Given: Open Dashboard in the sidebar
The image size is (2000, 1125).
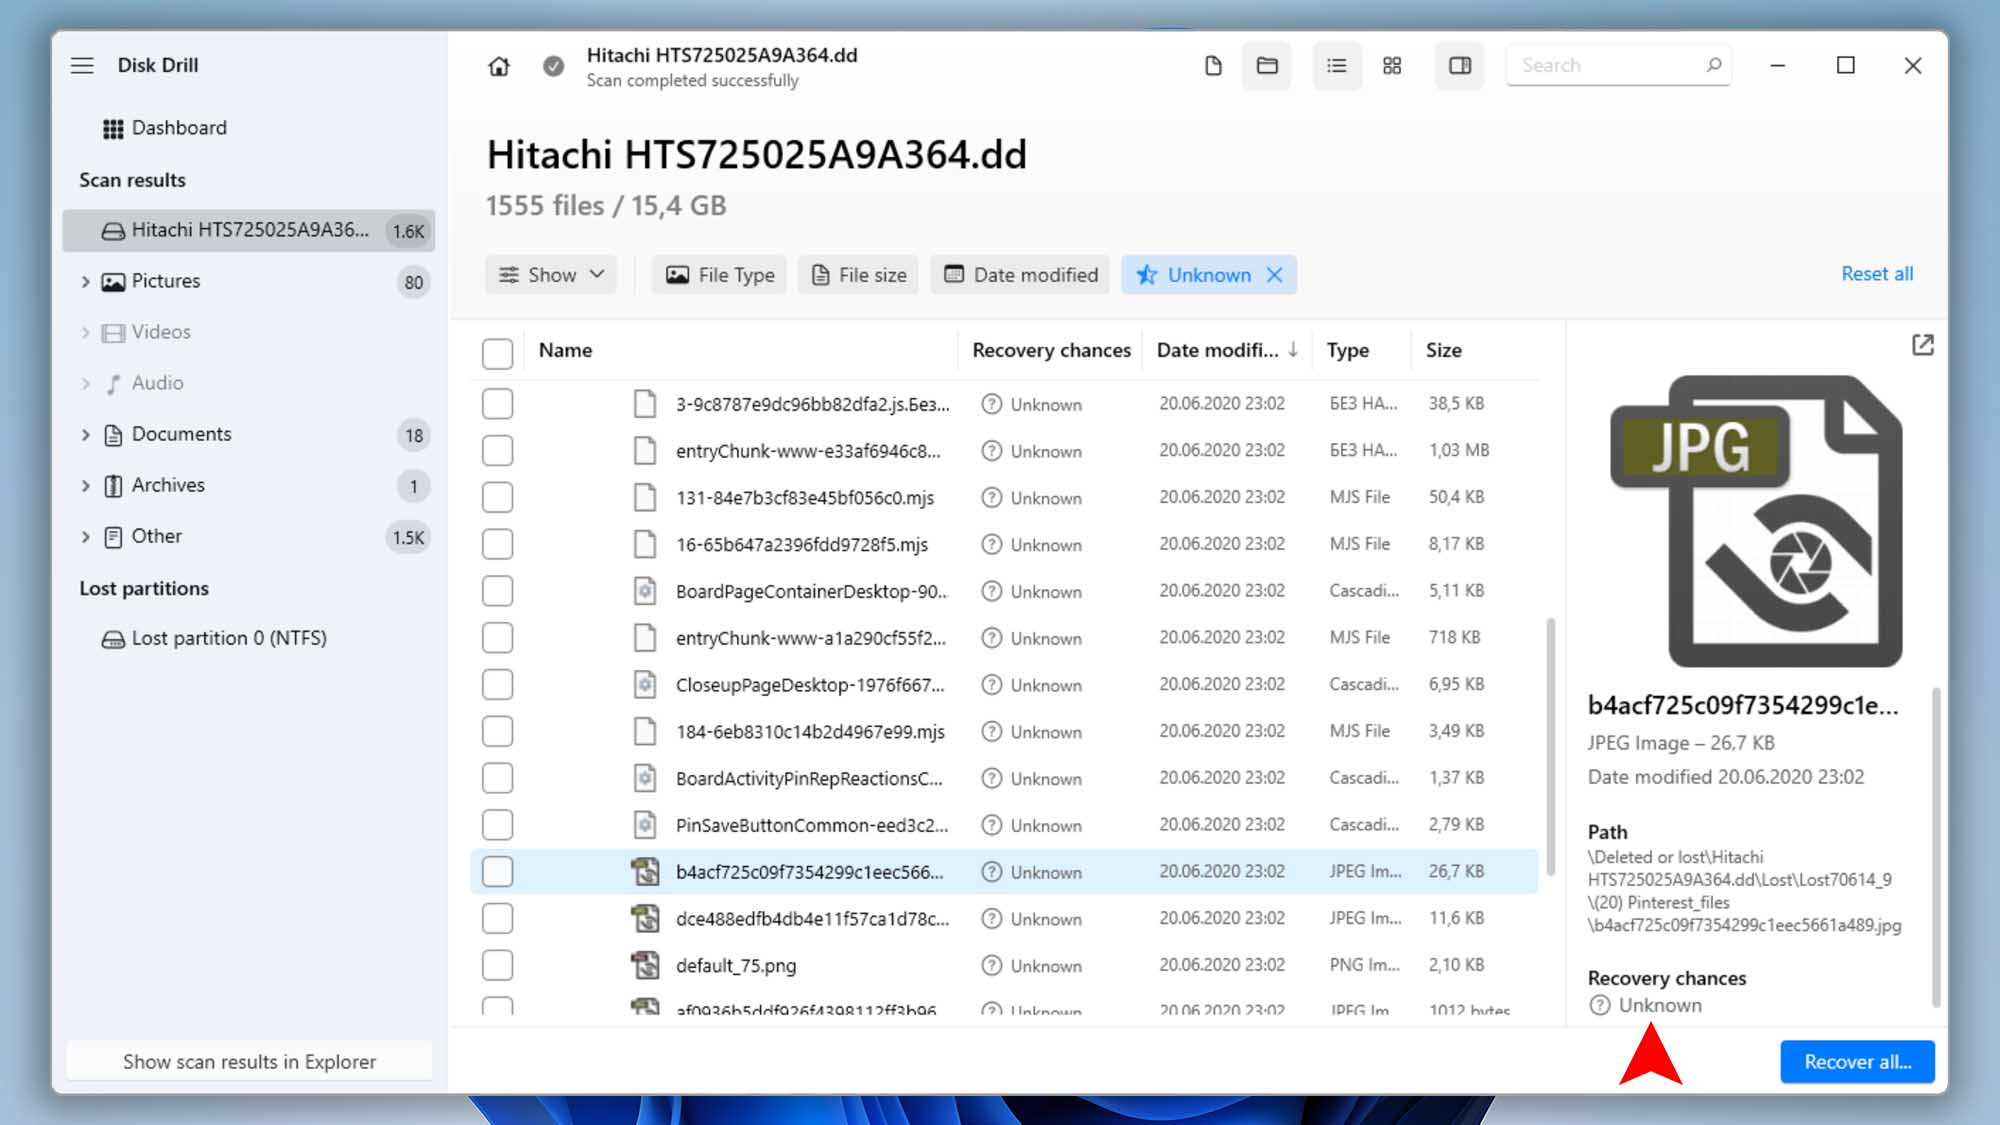Looking at the screenshot, I should tap(179, 128).
